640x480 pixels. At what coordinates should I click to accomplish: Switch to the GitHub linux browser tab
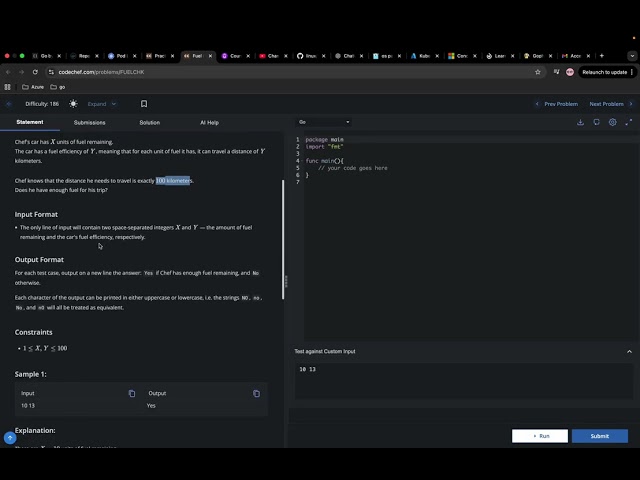point(311,56)
